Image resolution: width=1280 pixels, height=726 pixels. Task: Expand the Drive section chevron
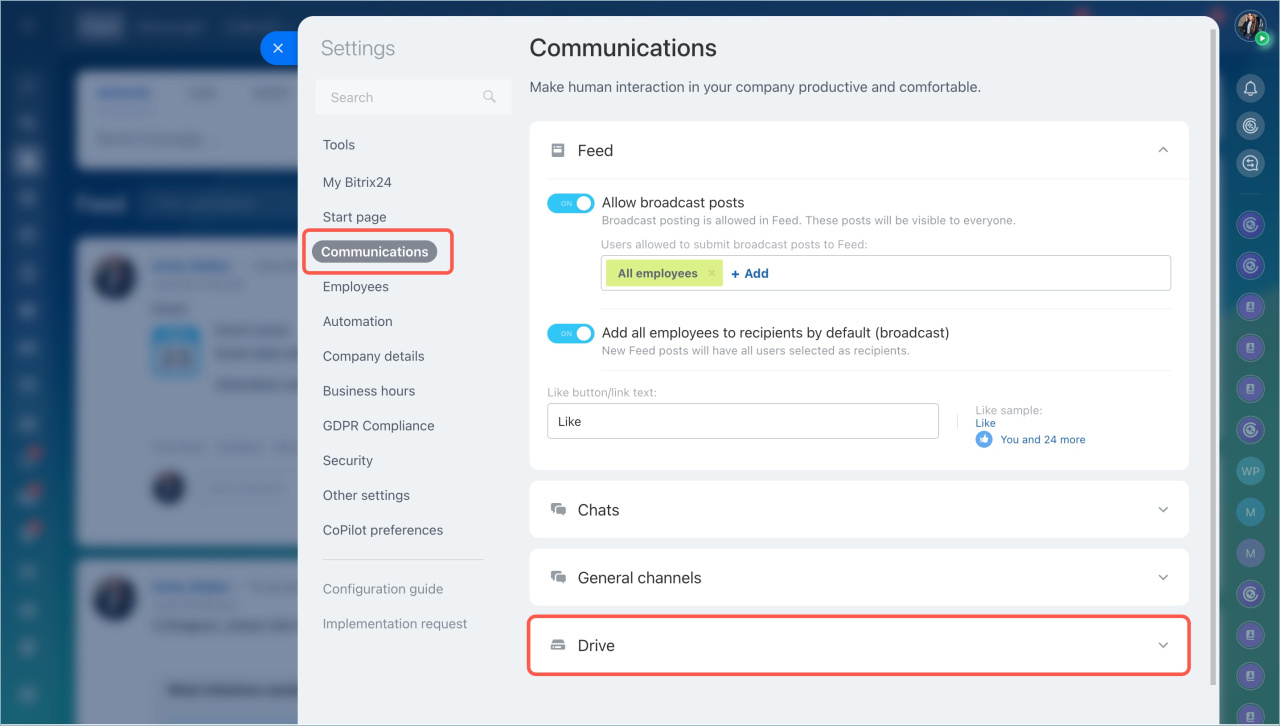click(1162, 646)
